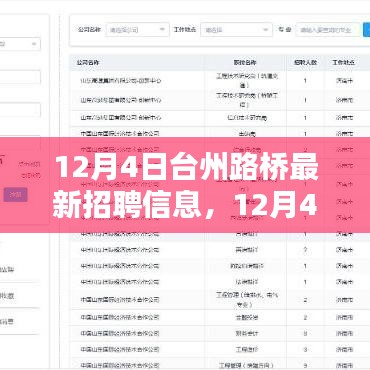Click the company name in 工程造价 row
The height and width of the screenshot is (370, 370).
tap(120, 349)
